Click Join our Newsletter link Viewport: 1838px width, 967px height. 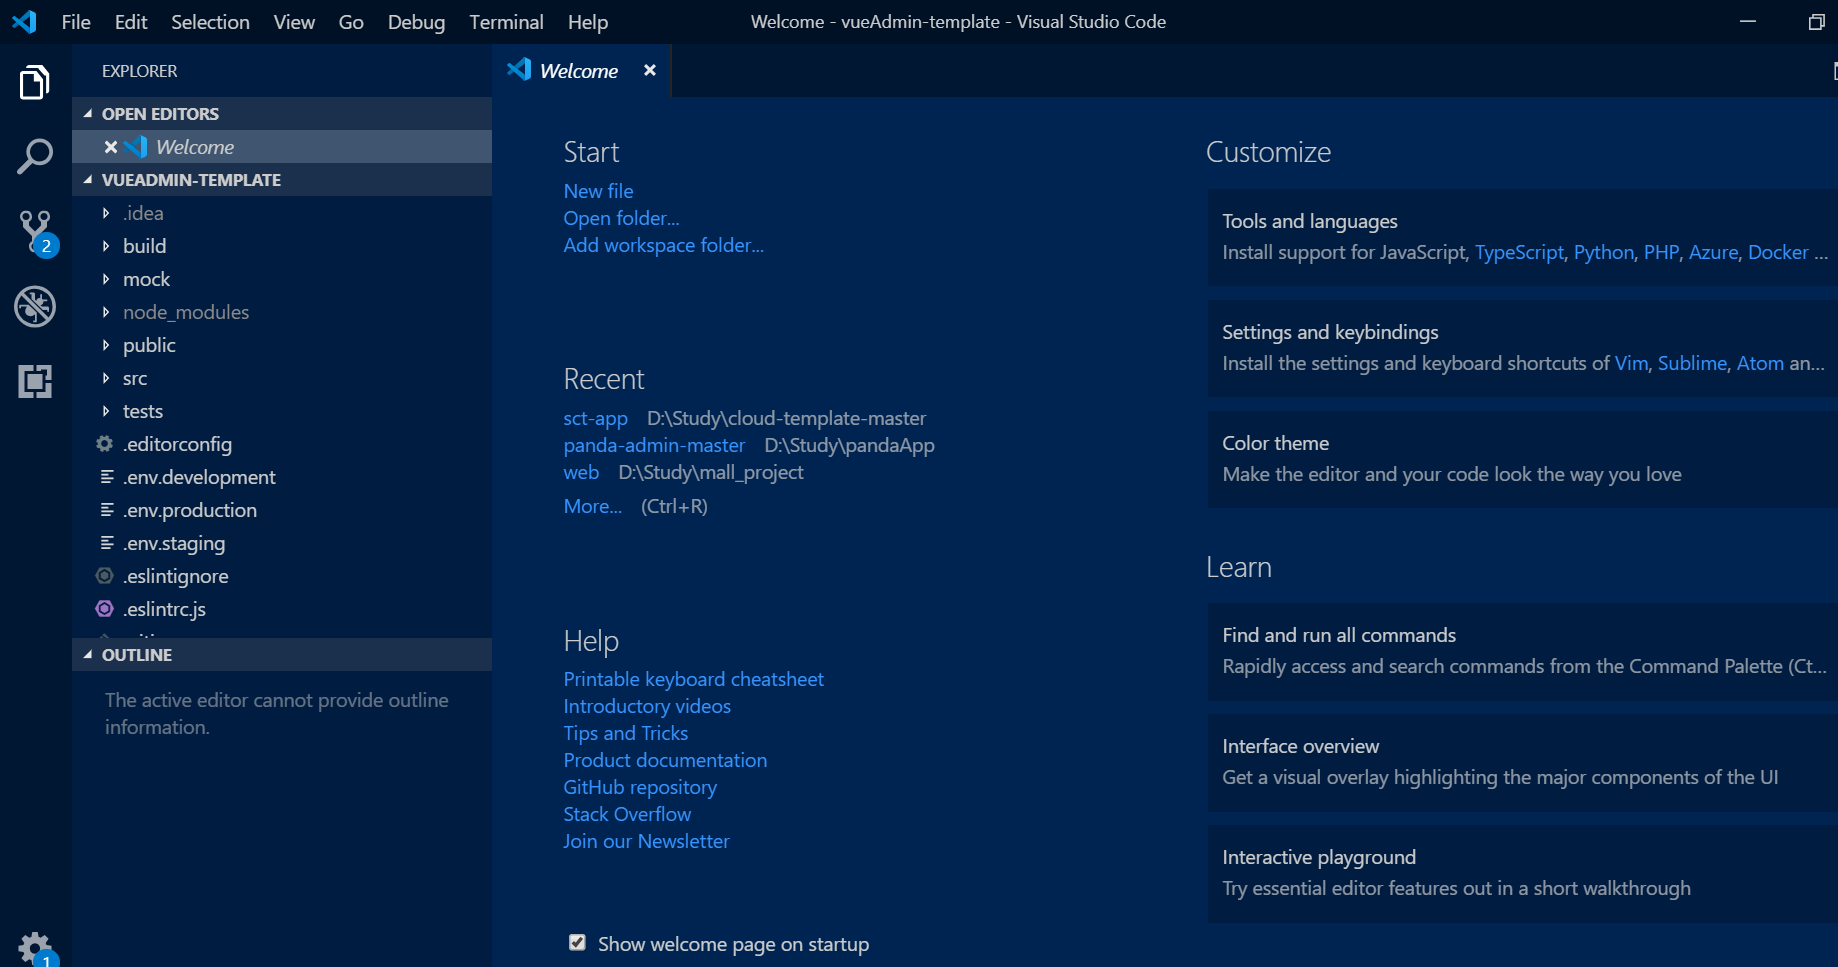tap(646, 841)
